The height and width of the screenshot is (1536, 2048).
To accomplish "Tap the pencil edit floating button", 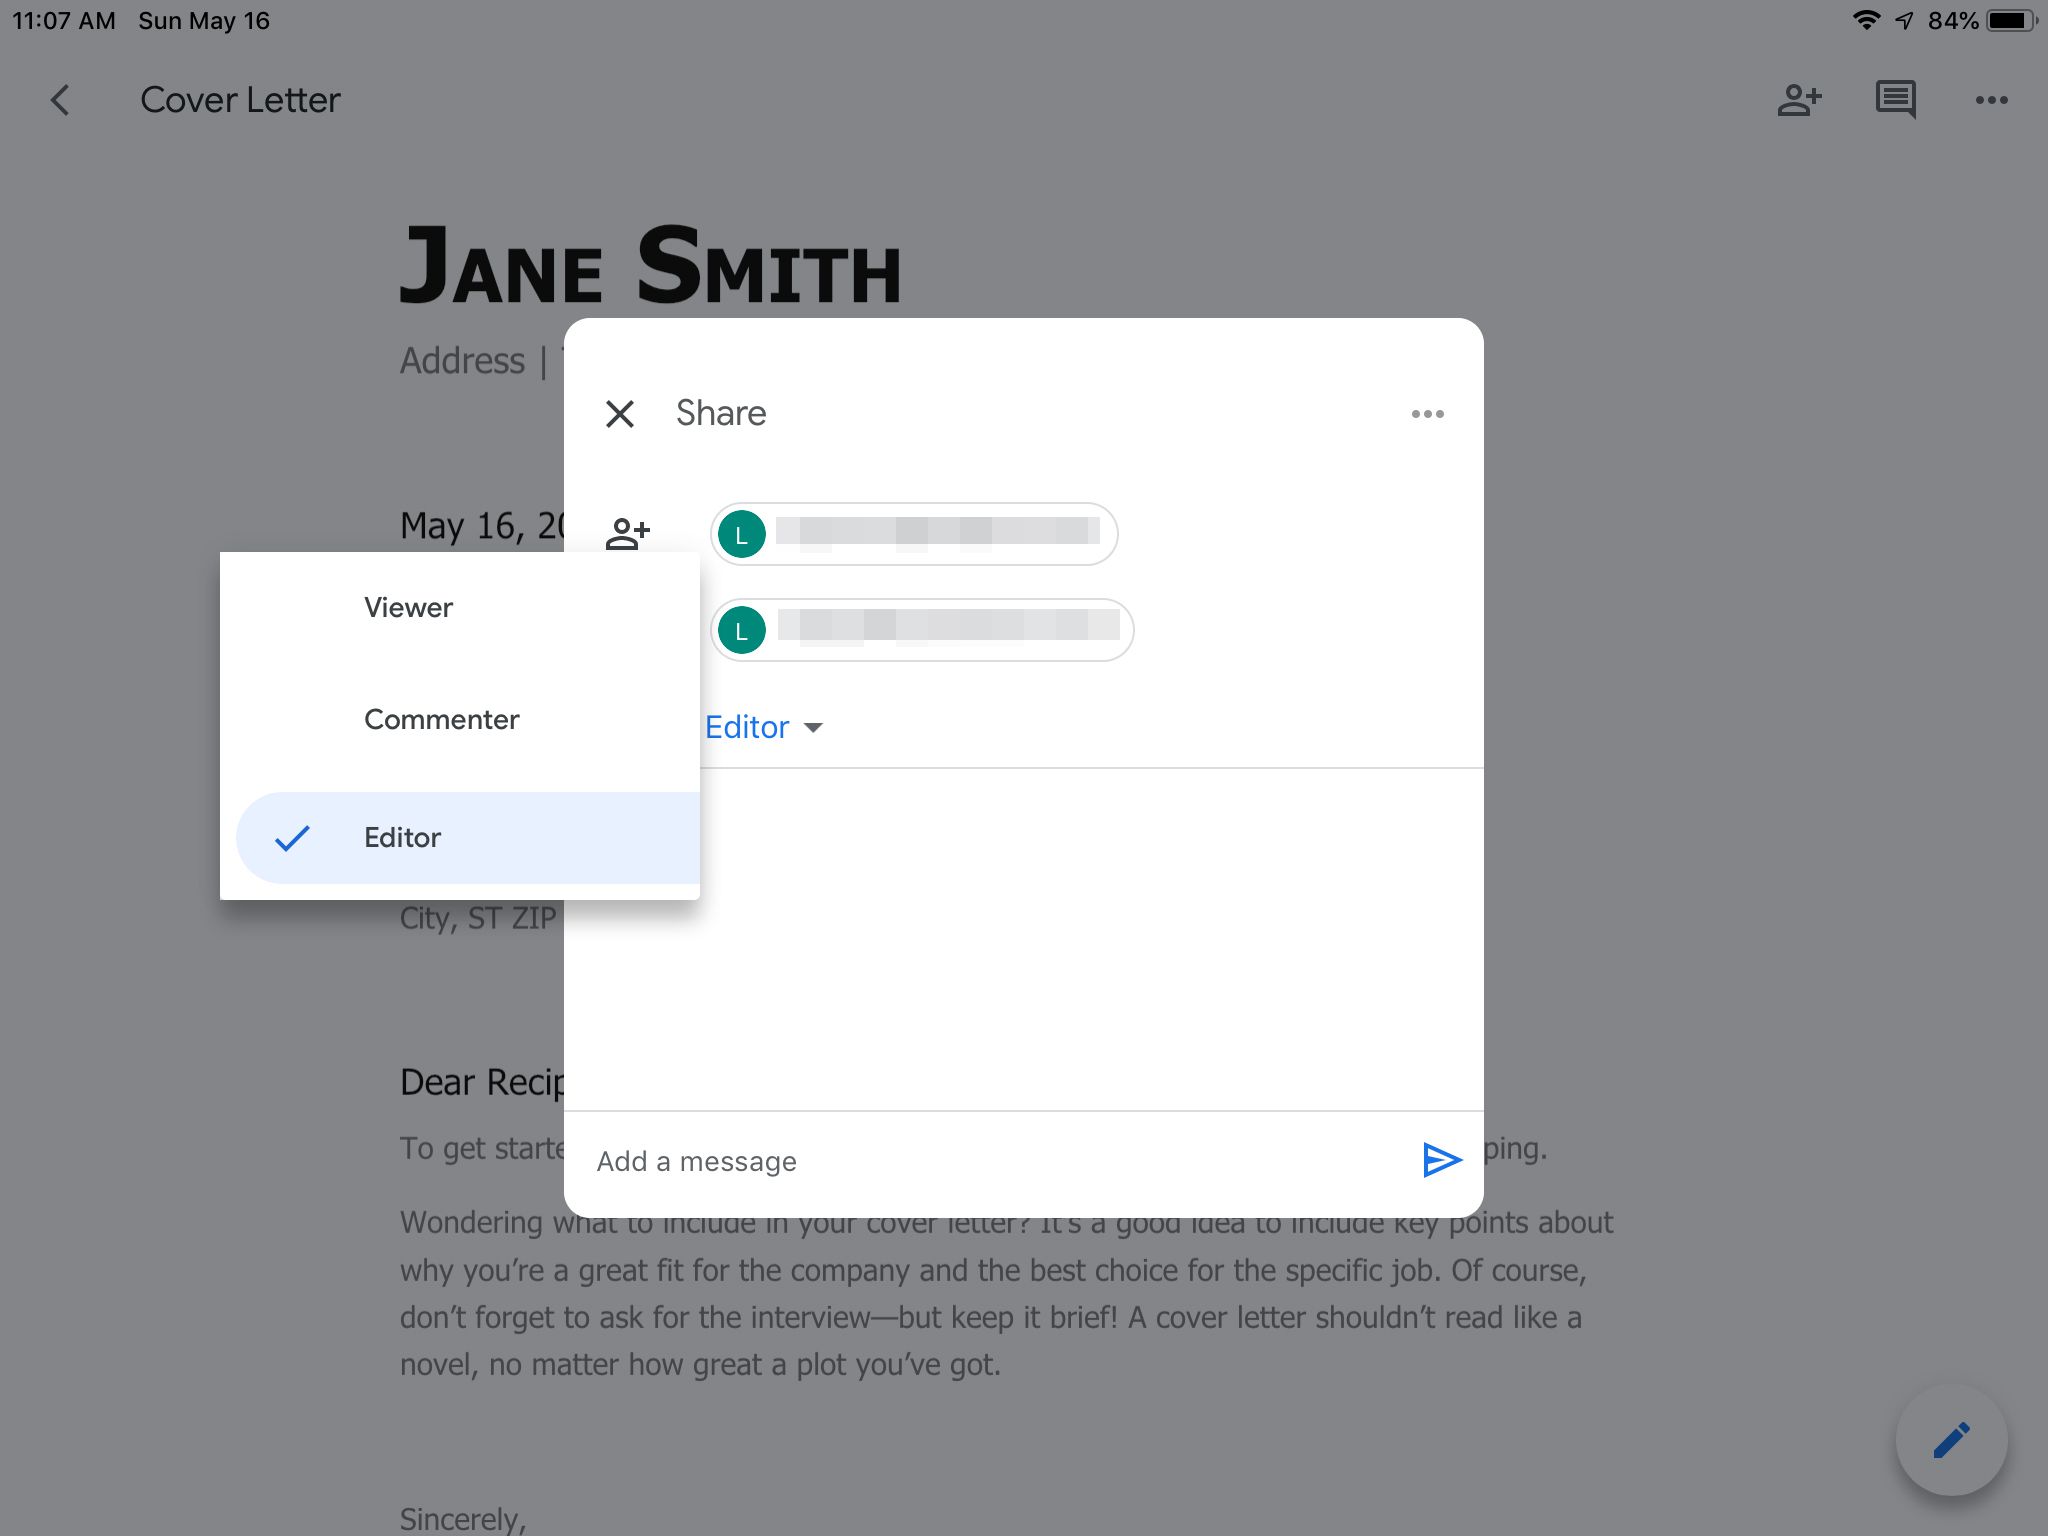I will (x=1951, y=1440).
